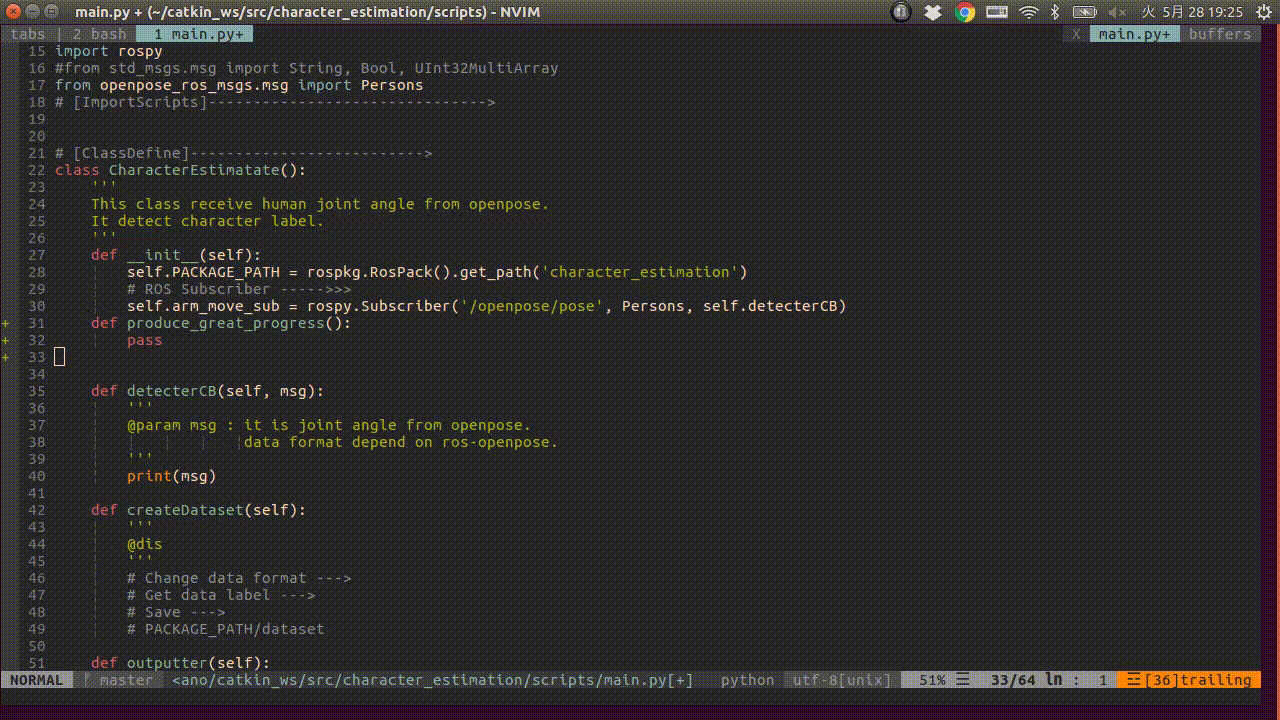
Task: Click the Chrome icon in system tray
Action: pos(965,12)
